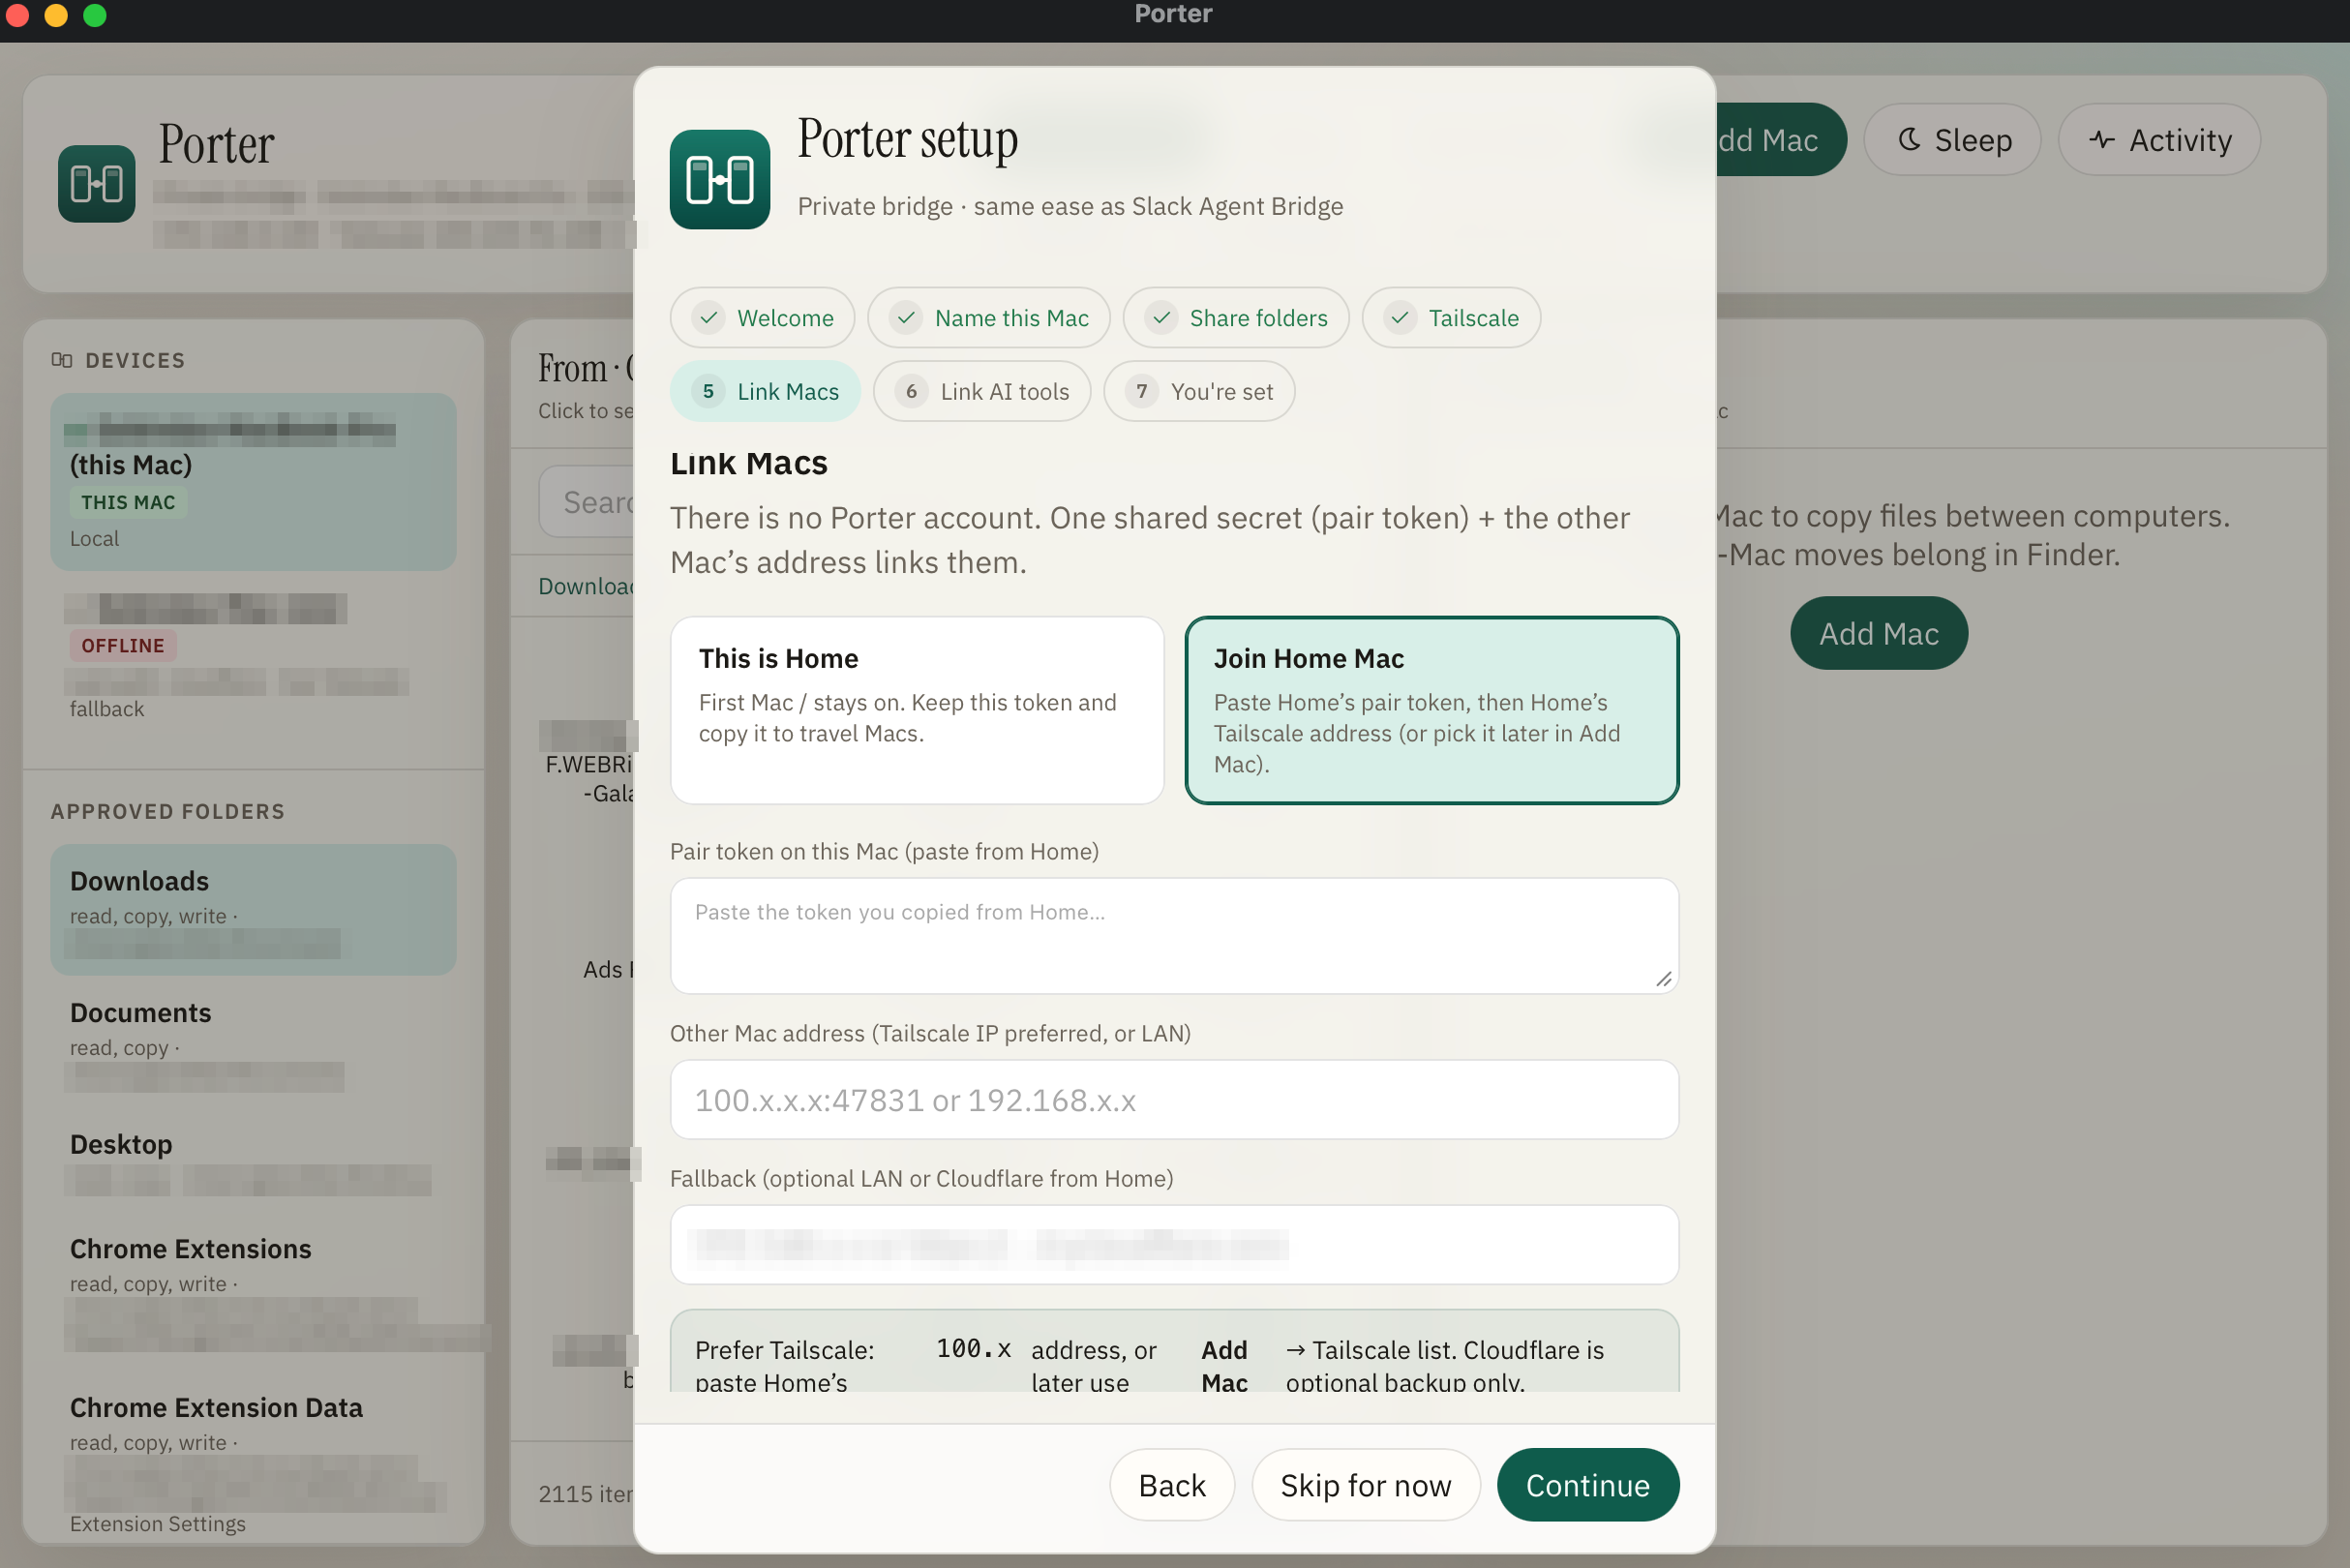Image resolution: width=2350 pixels, height=1568 pixels.
Task: Click the Activity pulse icon
Action: [x=2101, y=140]
